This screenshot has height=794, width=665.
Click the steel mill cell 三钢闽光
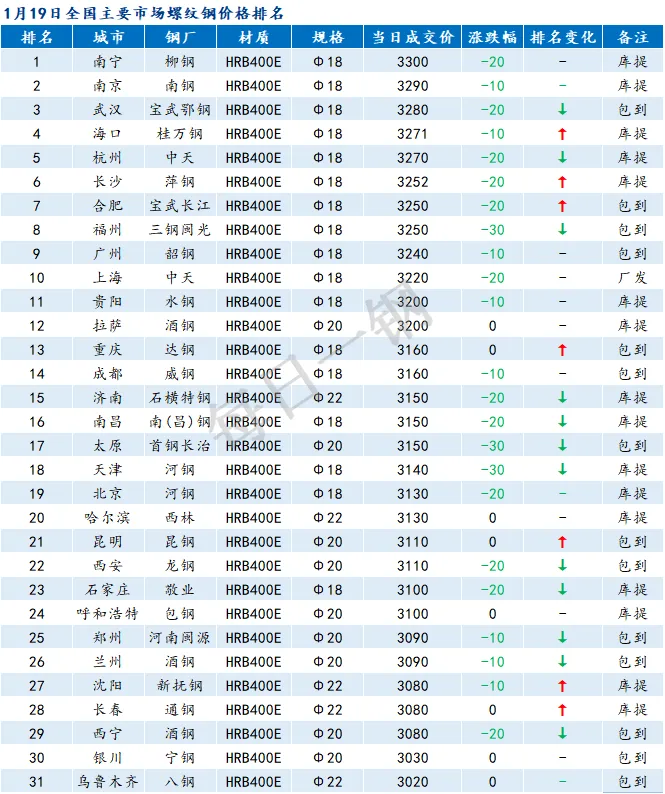point(180,229)
